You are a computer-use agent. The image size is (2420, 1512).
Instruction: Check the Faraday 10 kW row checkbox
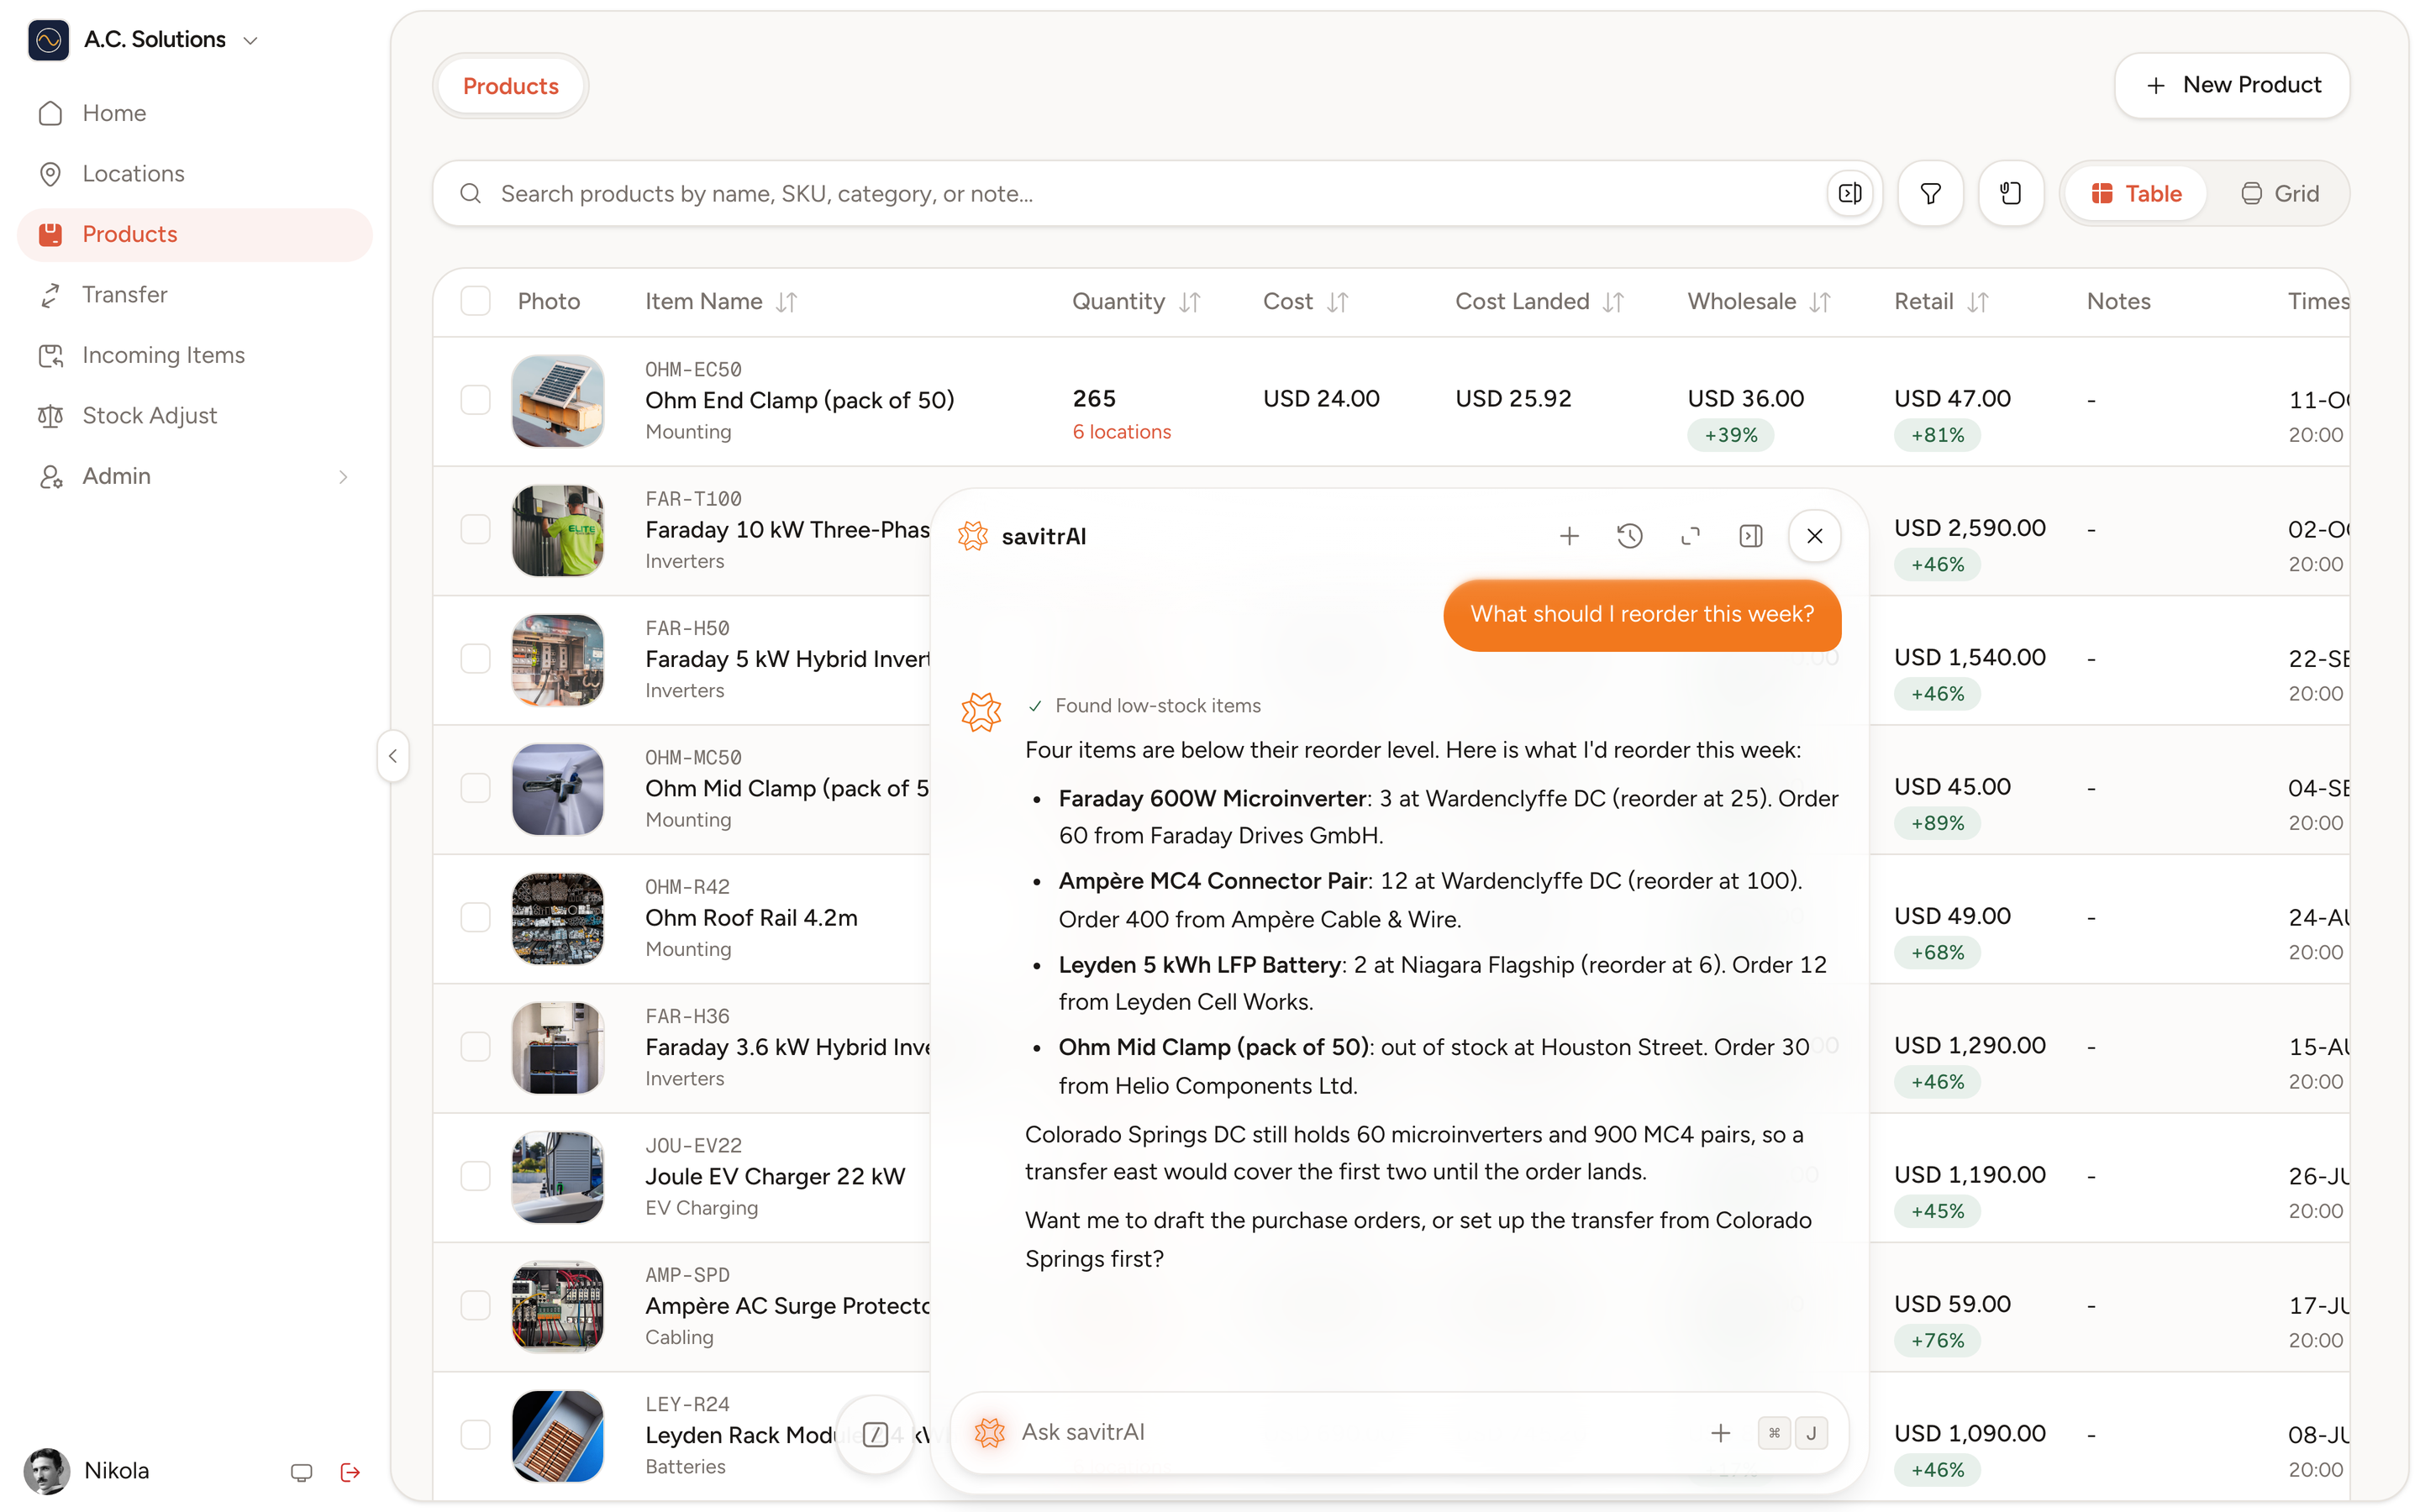point(476,529)
